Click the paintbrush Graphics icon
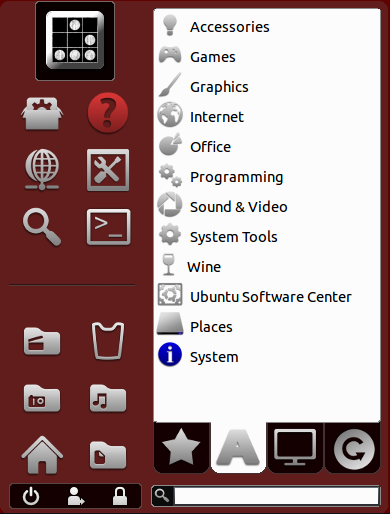390x514 pixels. pos(170,85)
